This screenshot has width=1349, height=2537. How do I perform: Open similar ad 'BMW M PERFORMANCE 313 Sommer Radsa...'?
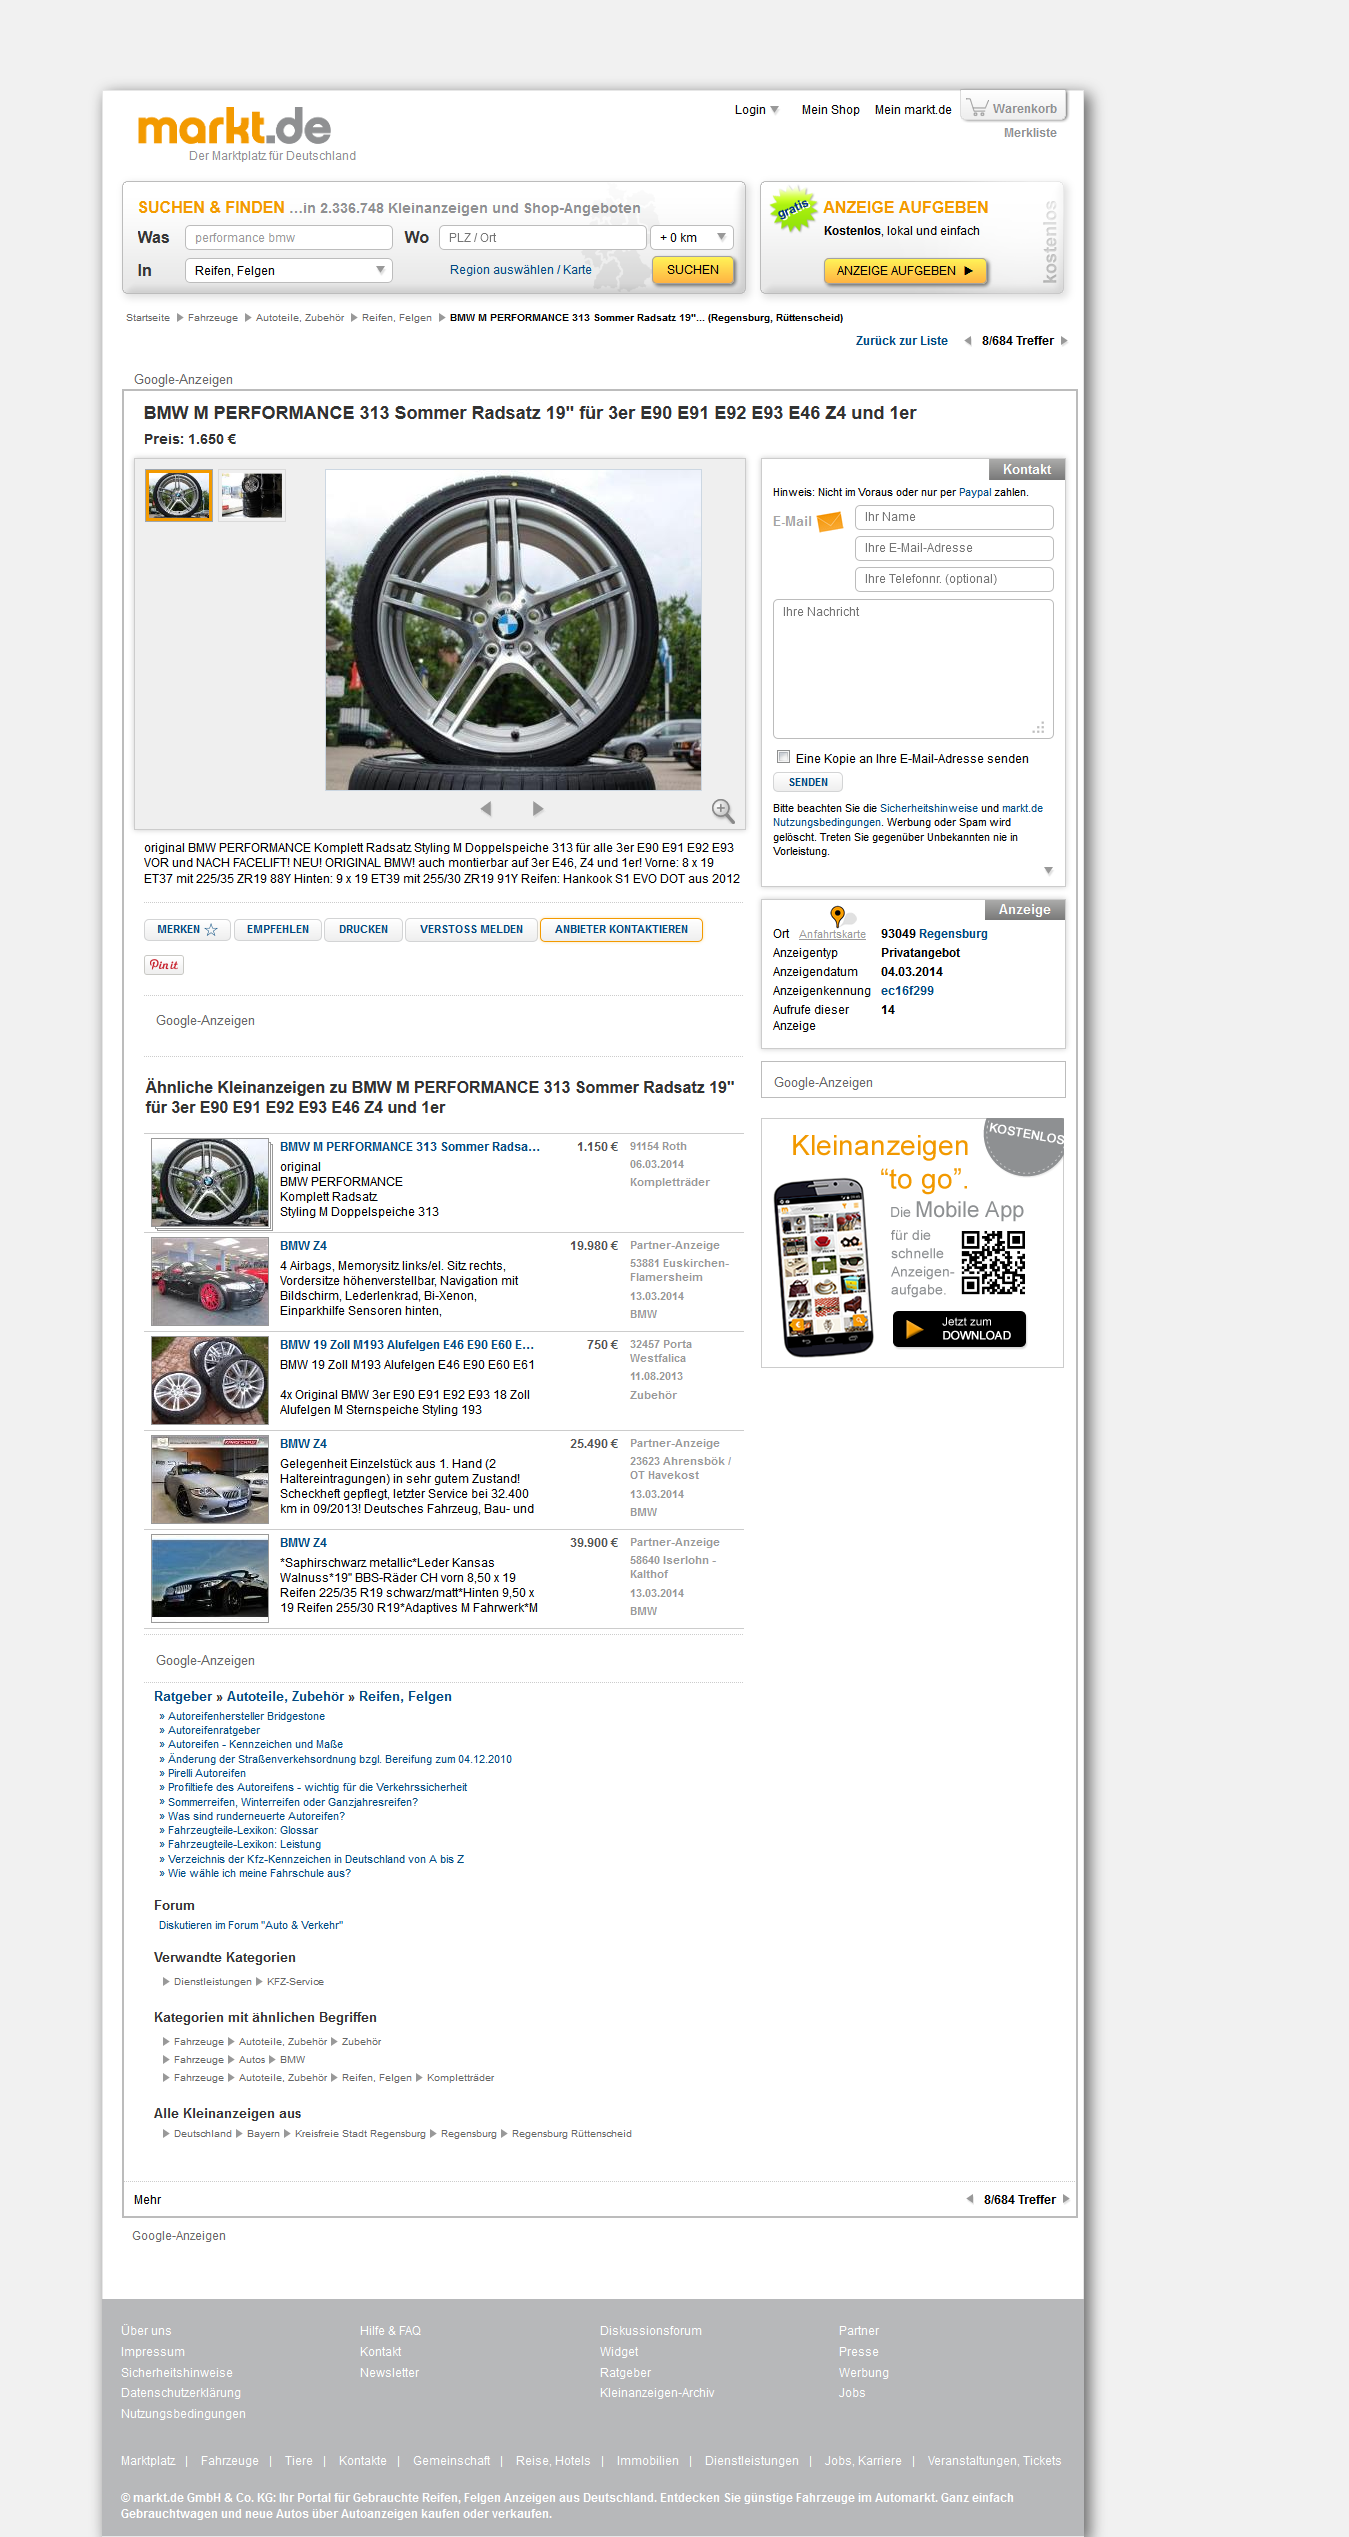[x=410, y=1147]
